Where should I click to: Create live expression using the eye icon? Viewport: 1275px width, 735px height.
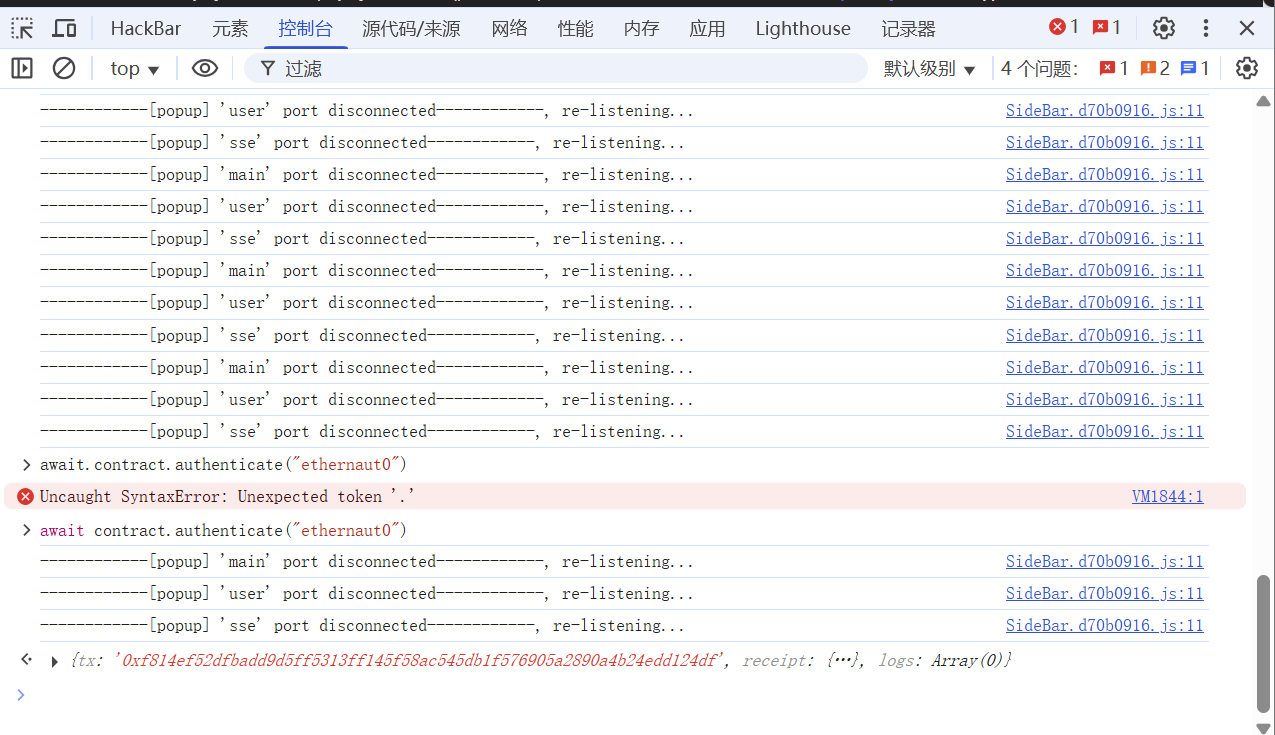pos(205,68)
